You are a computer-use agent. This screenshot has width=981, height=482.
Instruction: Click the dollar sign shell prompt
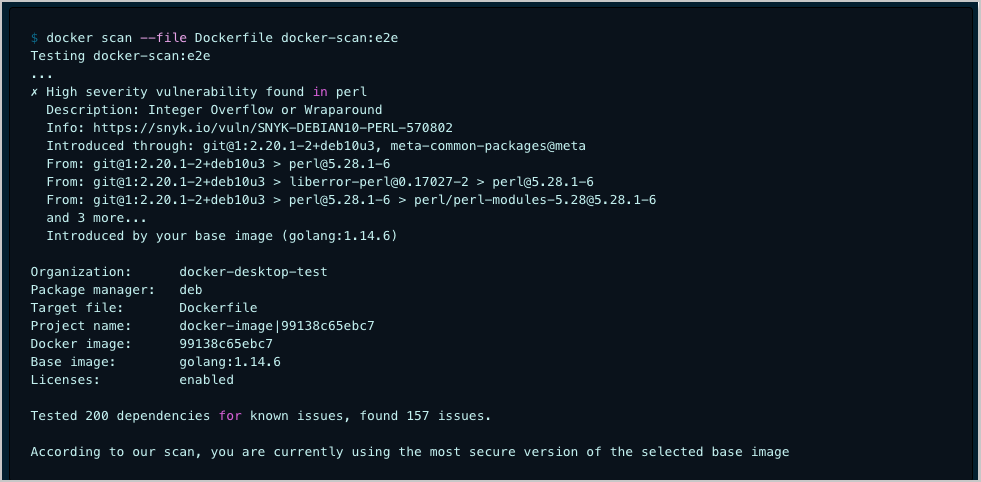(x=34, y=38)
